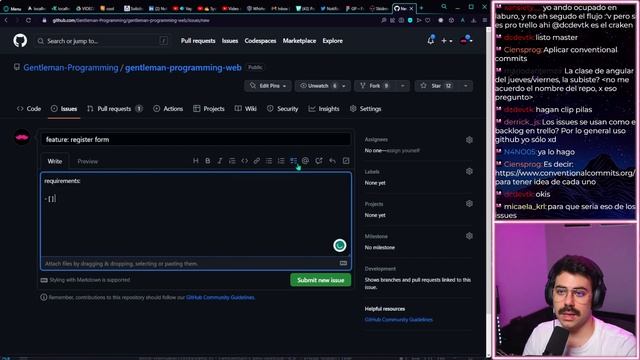Select the Write tab of the editor
Image resolution: width=640 pixels, height=360 pixels.
coord(55,161)
